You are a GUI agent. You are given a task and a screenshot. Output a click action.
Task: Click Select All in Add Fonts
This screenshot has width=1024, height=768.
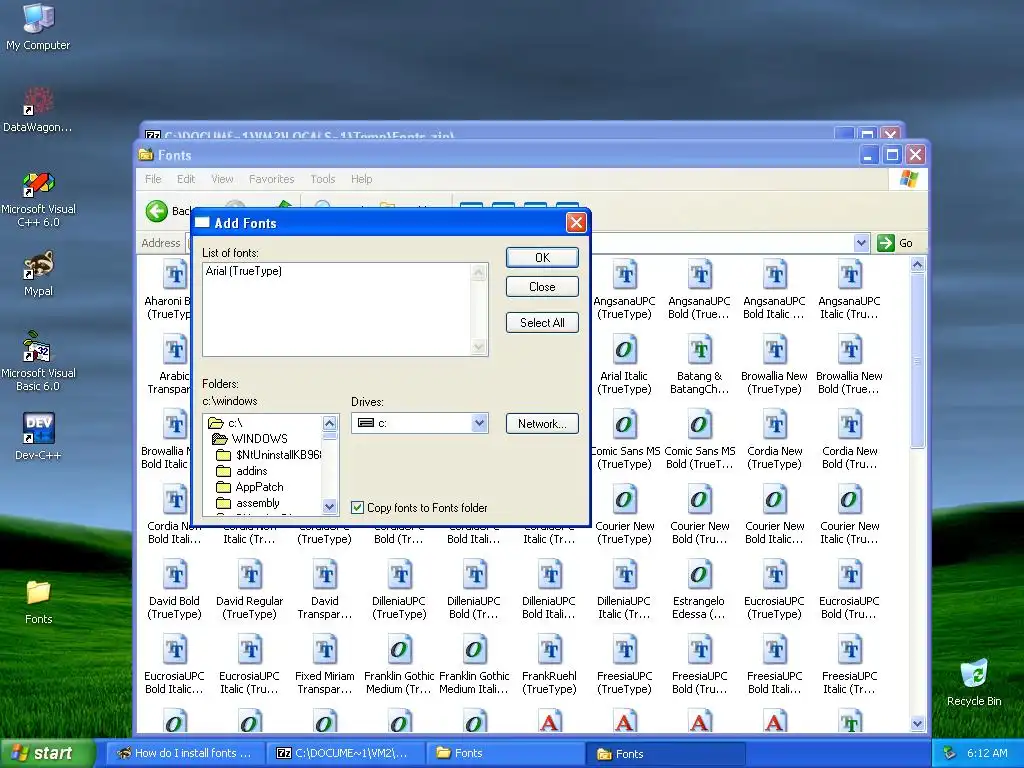(x=542, y=323)
